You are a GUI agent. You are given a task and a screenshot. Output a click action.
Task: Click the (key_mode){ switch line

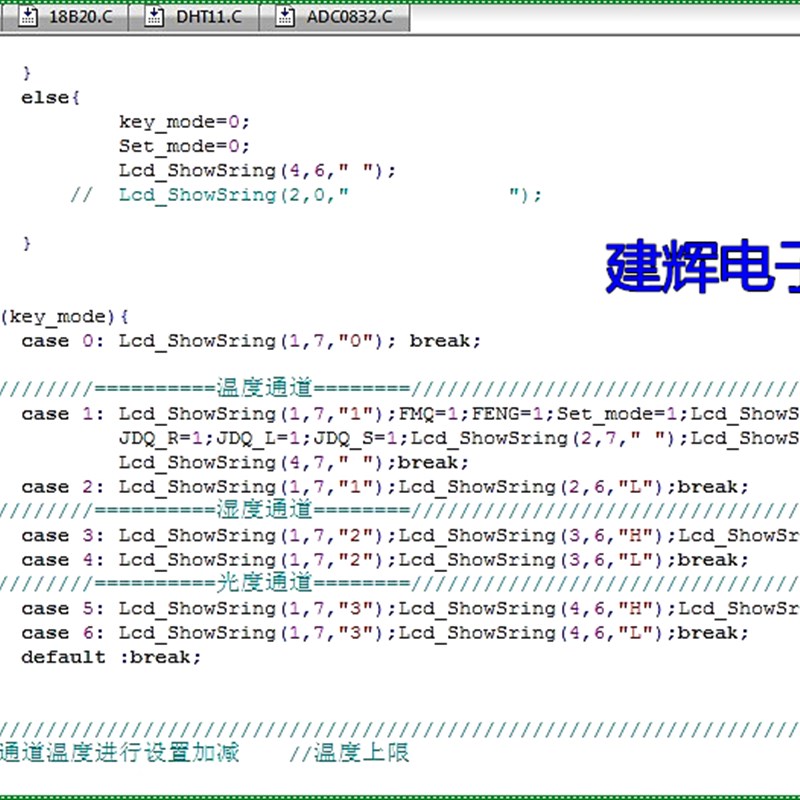65,317
